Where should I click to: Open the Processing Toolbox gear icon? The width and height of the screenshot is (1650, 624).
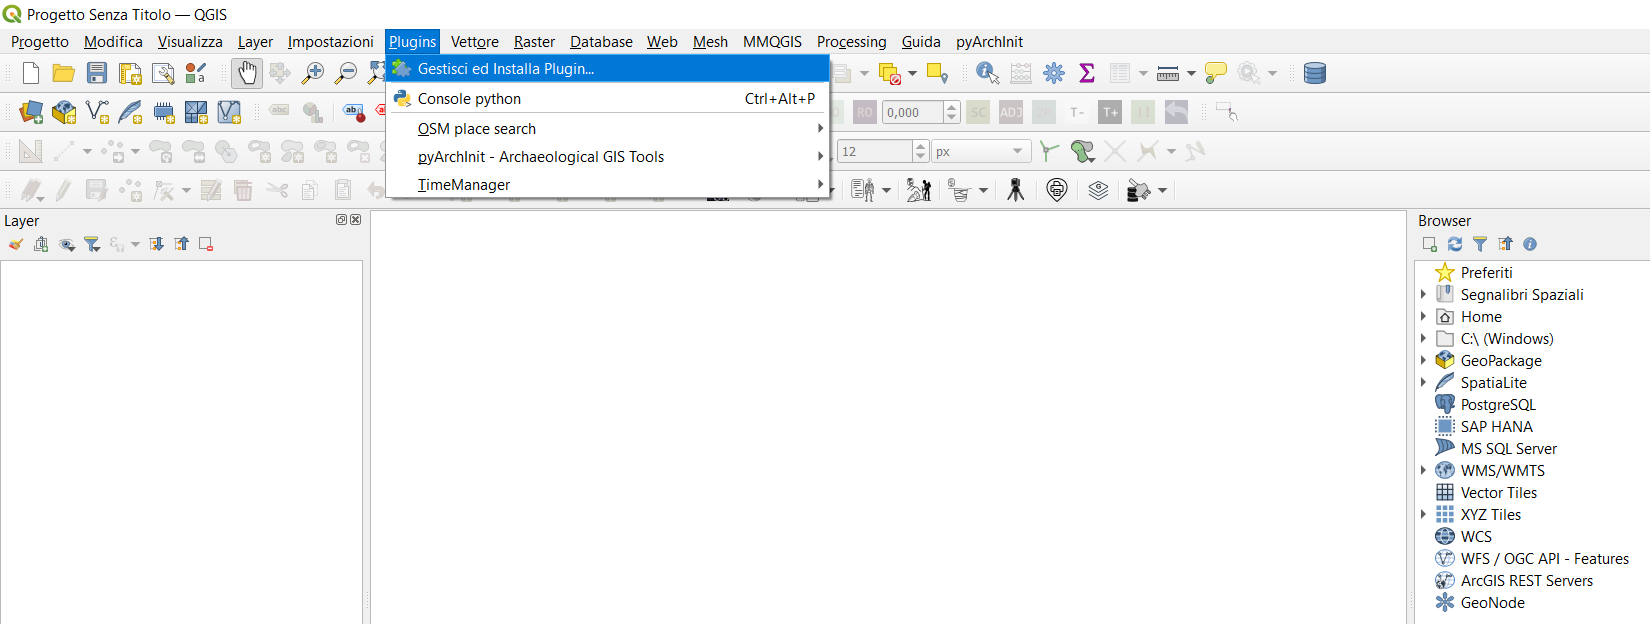point(1054,73)
